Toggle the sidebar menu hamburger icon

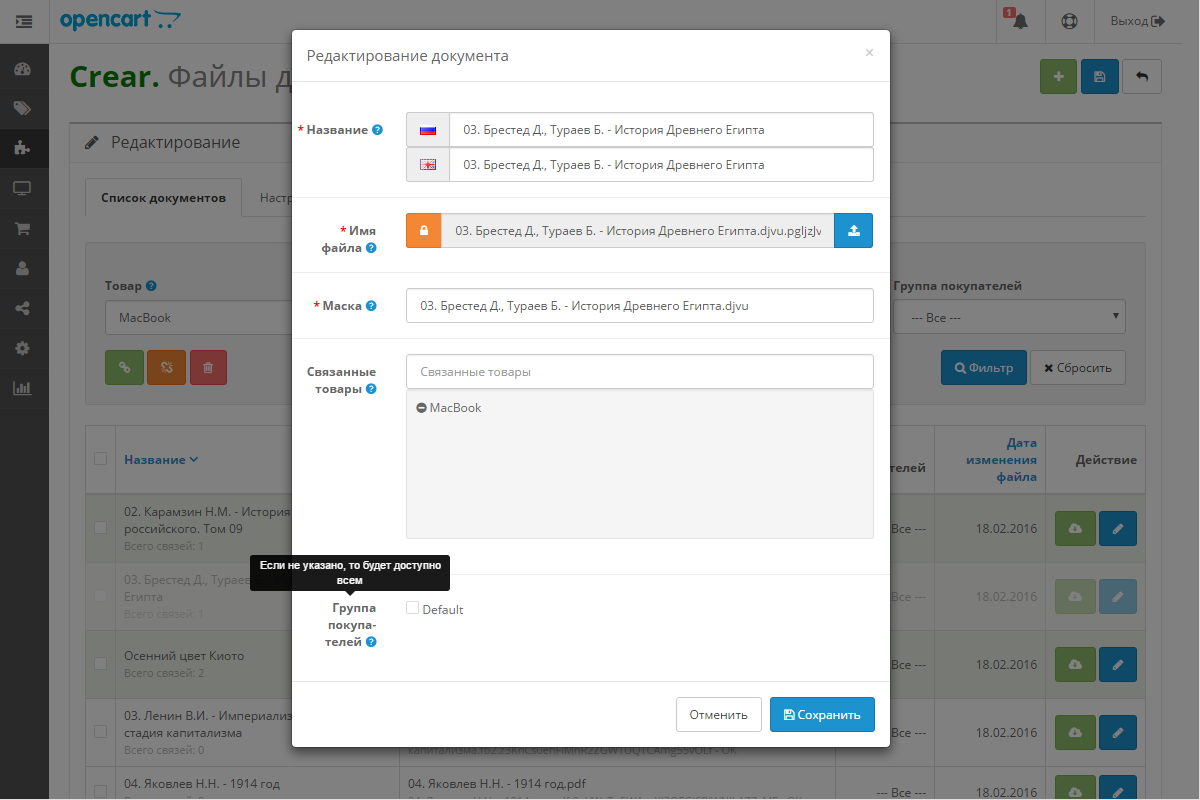(24, 21)
